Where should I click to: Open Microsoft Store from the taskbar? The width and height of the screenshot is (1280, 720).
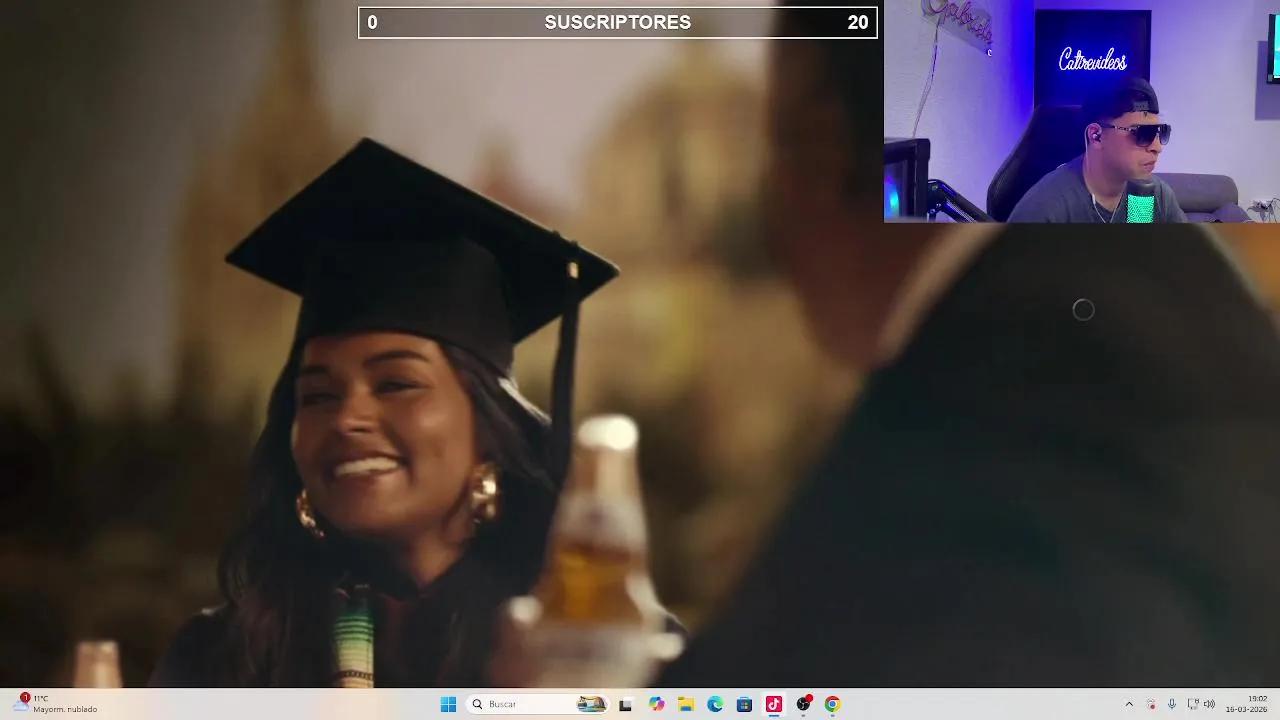(x=744, y=704)
